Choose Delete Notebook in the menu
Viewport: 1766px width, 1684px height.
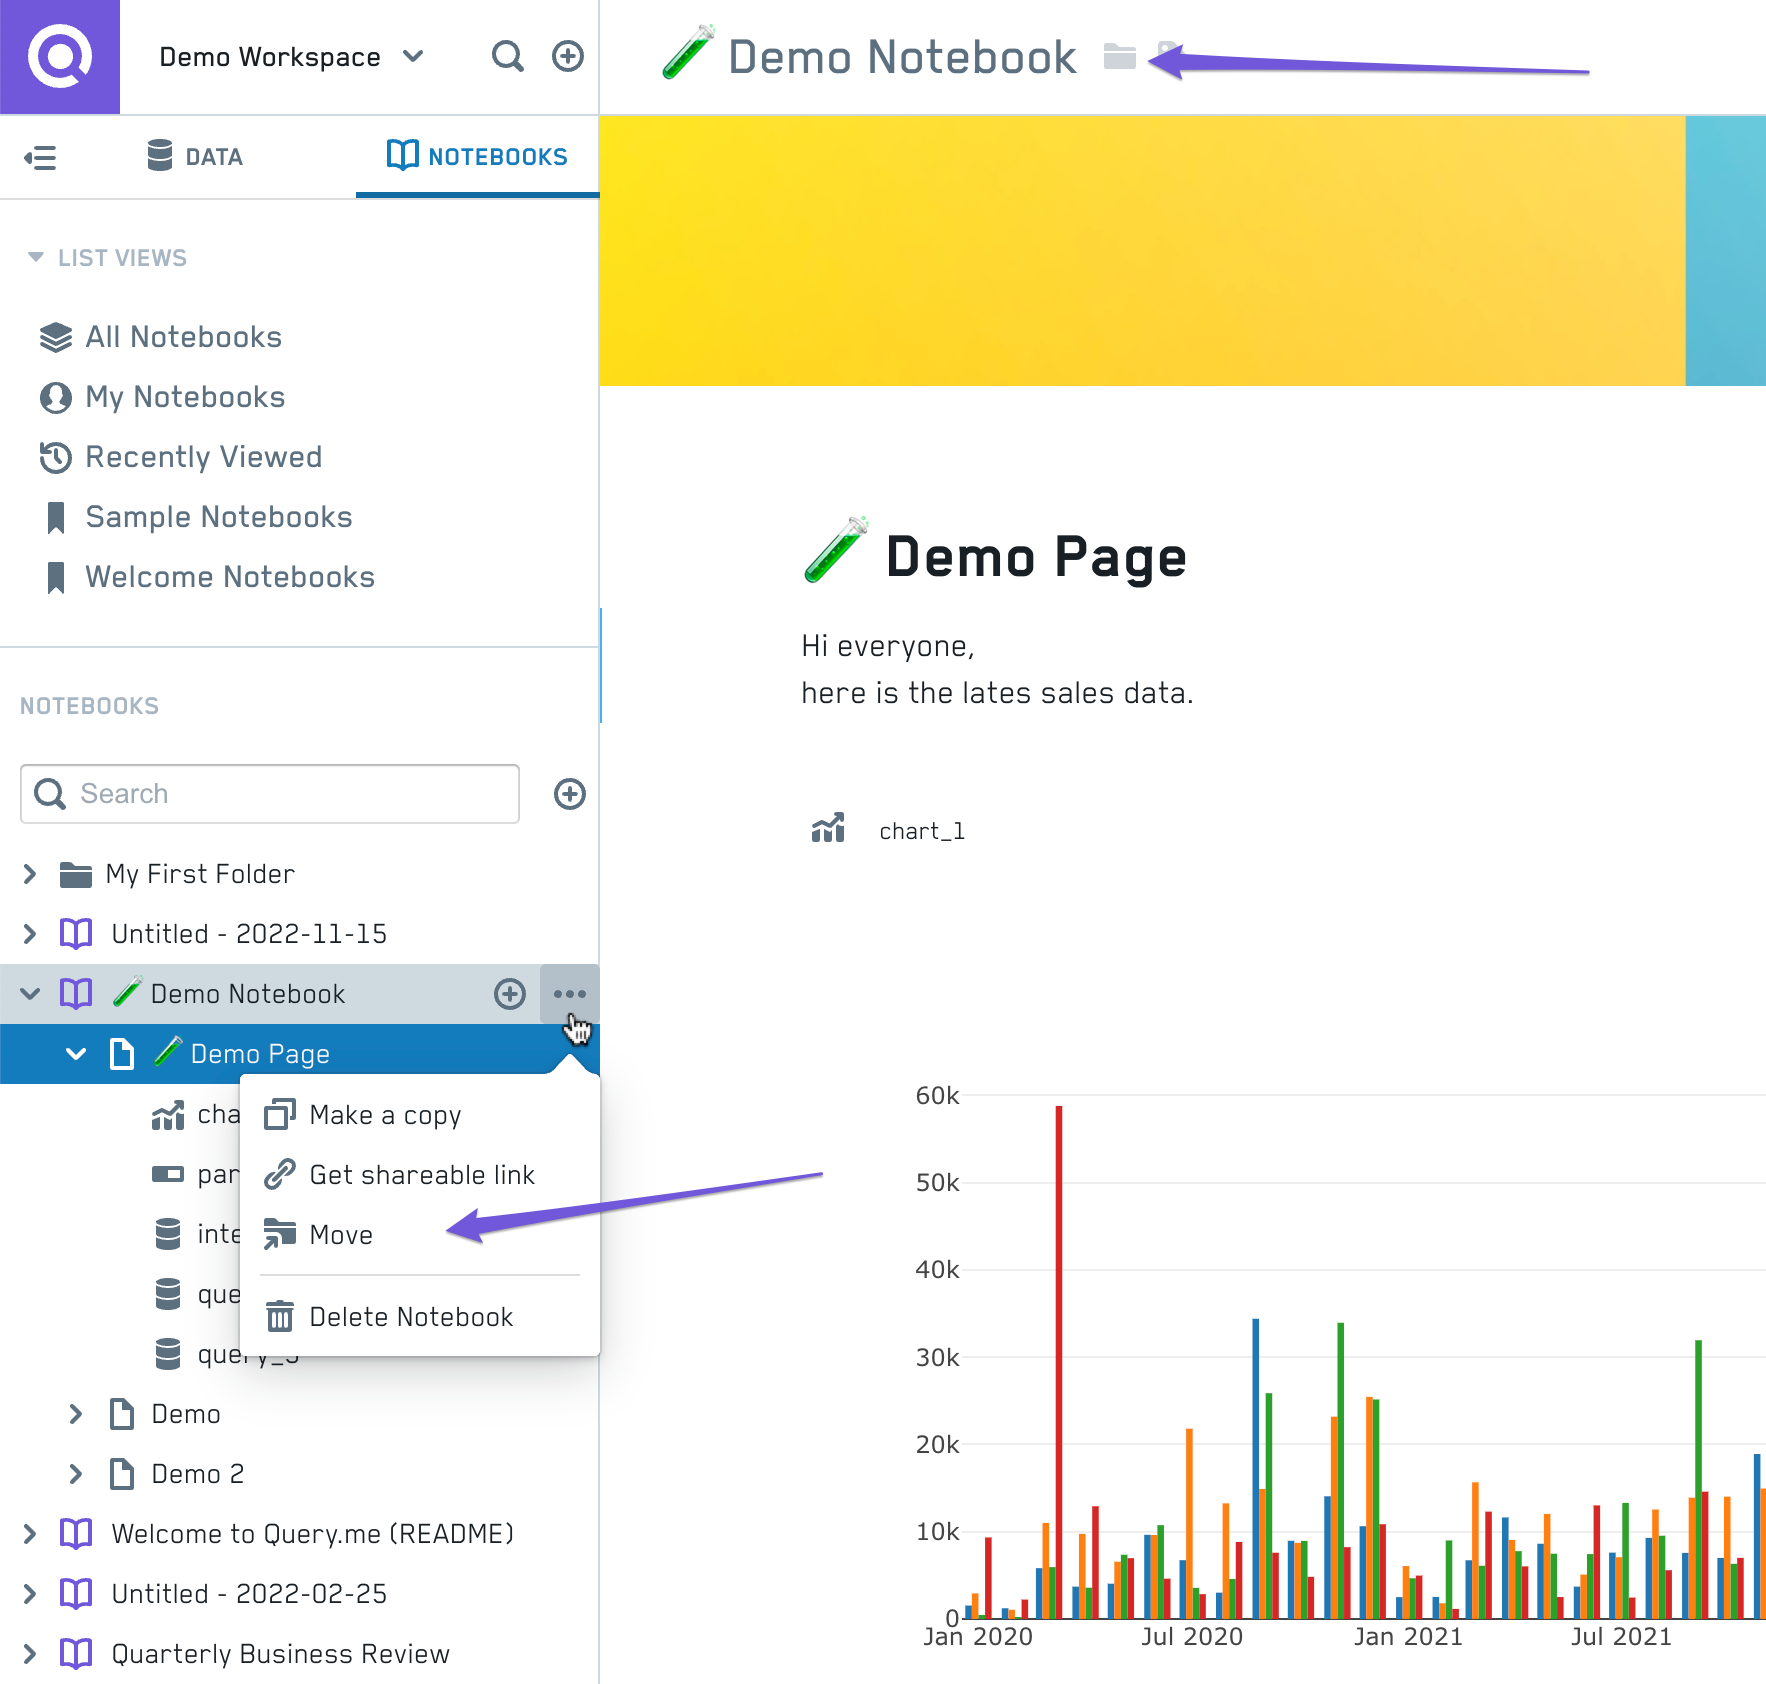click(x=410, y=1317)
